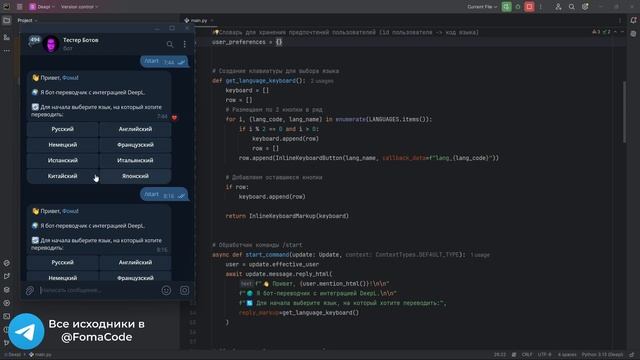Open Code With Me icon
Viewport: 640px width, 360px height.
[558, 7]
